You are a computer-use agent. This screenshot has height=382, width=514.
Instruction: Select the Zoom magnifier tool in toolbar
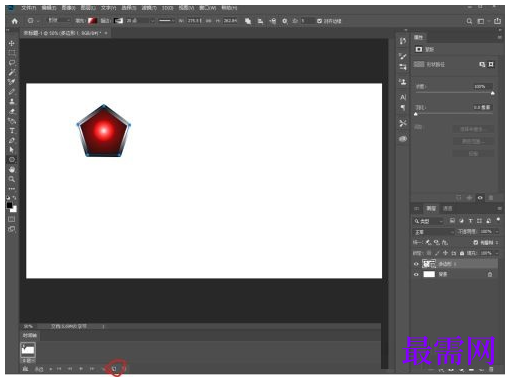(x=12, y=179)
